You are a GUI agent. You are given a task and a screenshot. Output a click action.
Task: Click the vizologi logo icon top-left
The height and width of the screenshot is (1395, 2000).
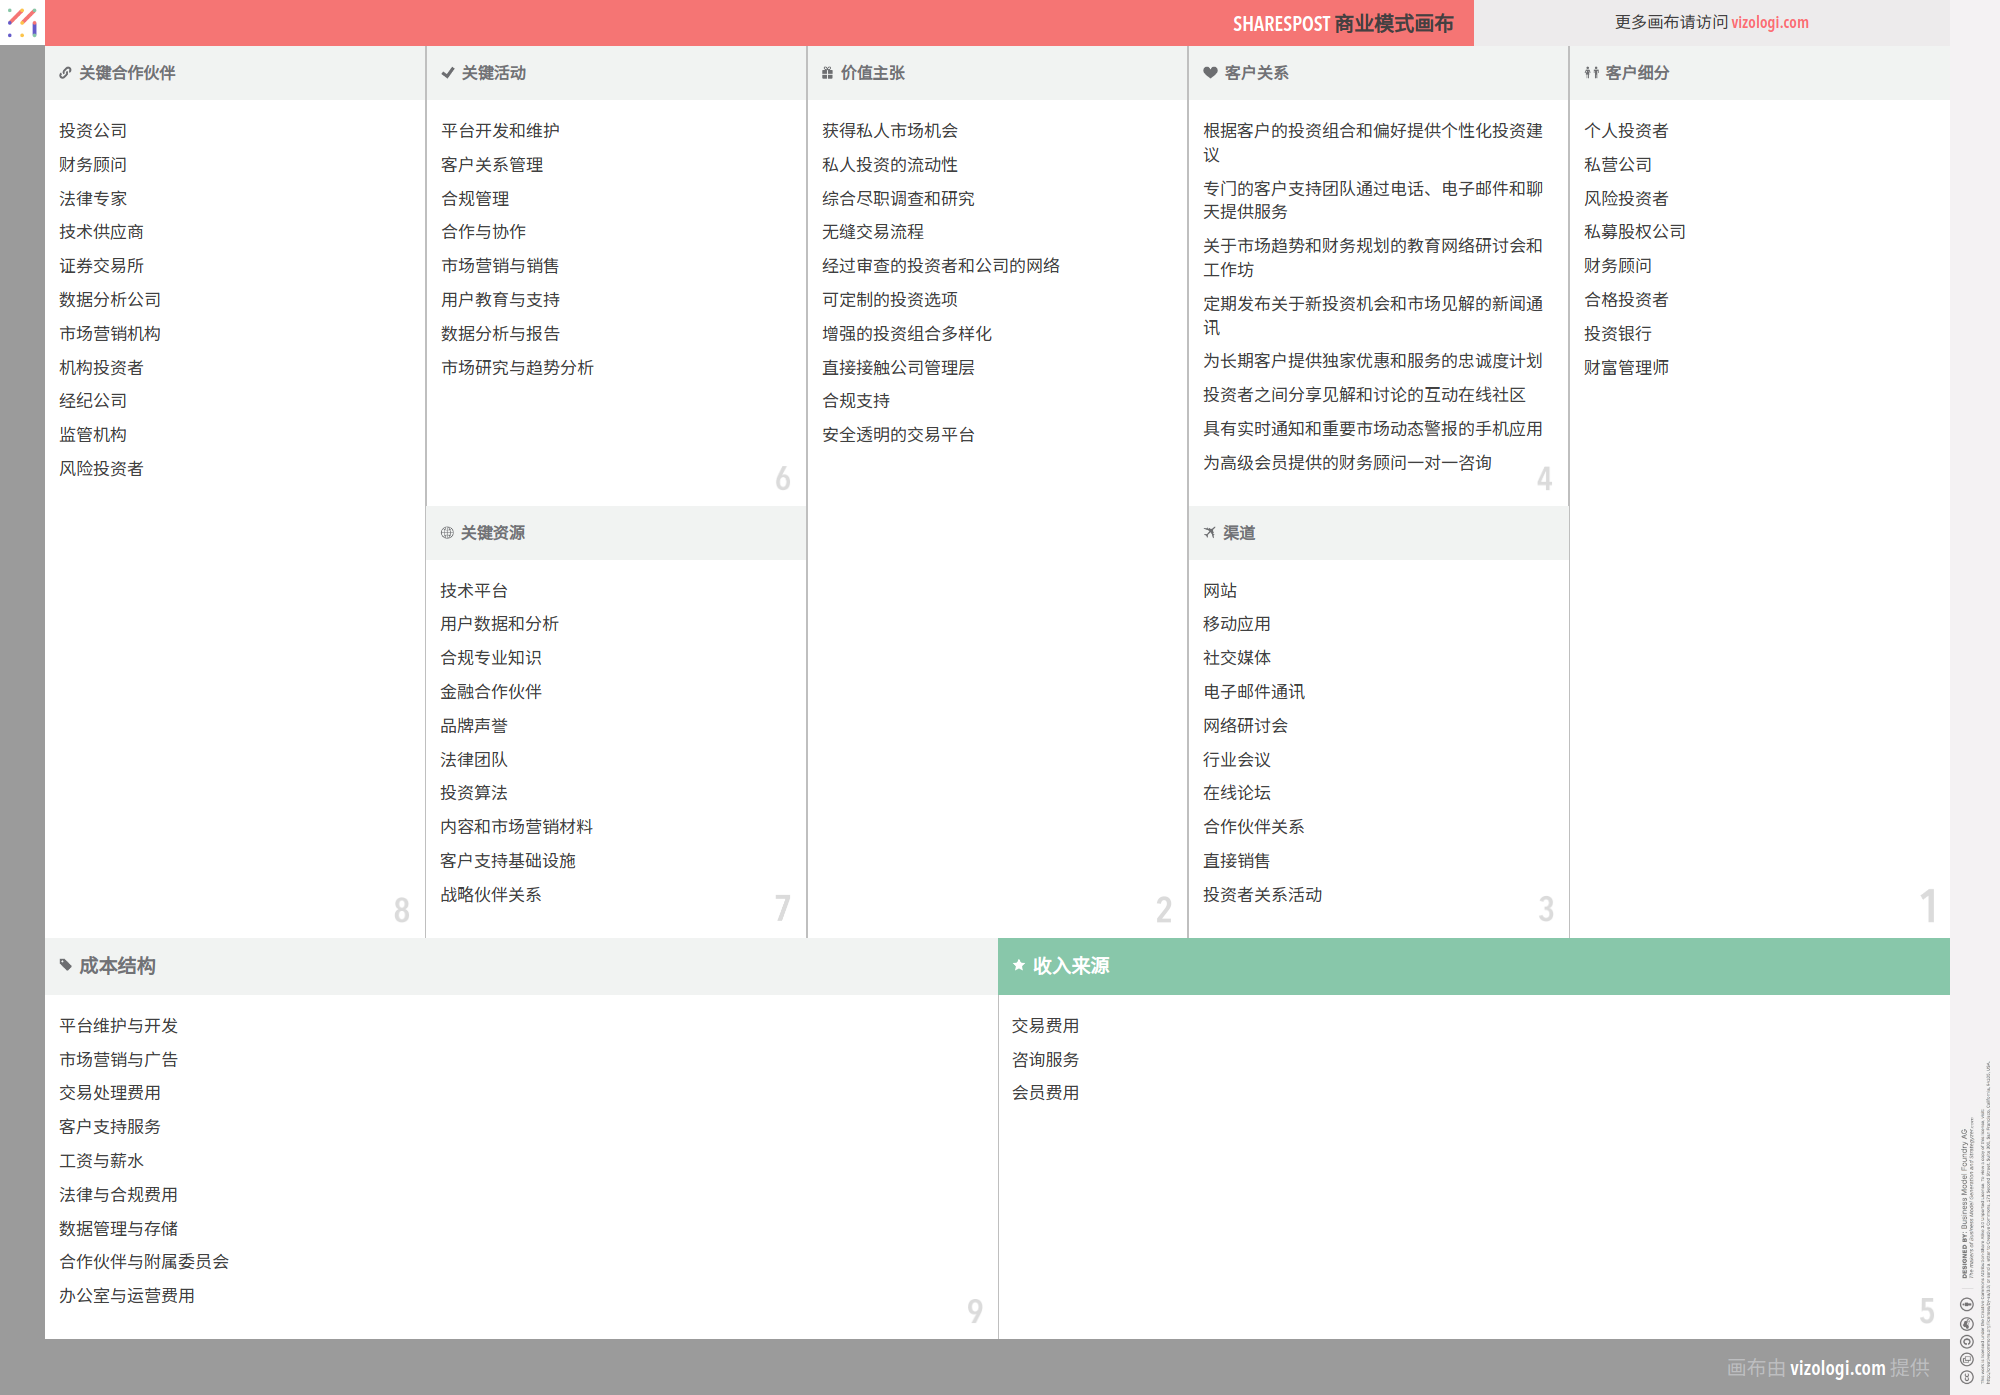click(x=22, y=22)
